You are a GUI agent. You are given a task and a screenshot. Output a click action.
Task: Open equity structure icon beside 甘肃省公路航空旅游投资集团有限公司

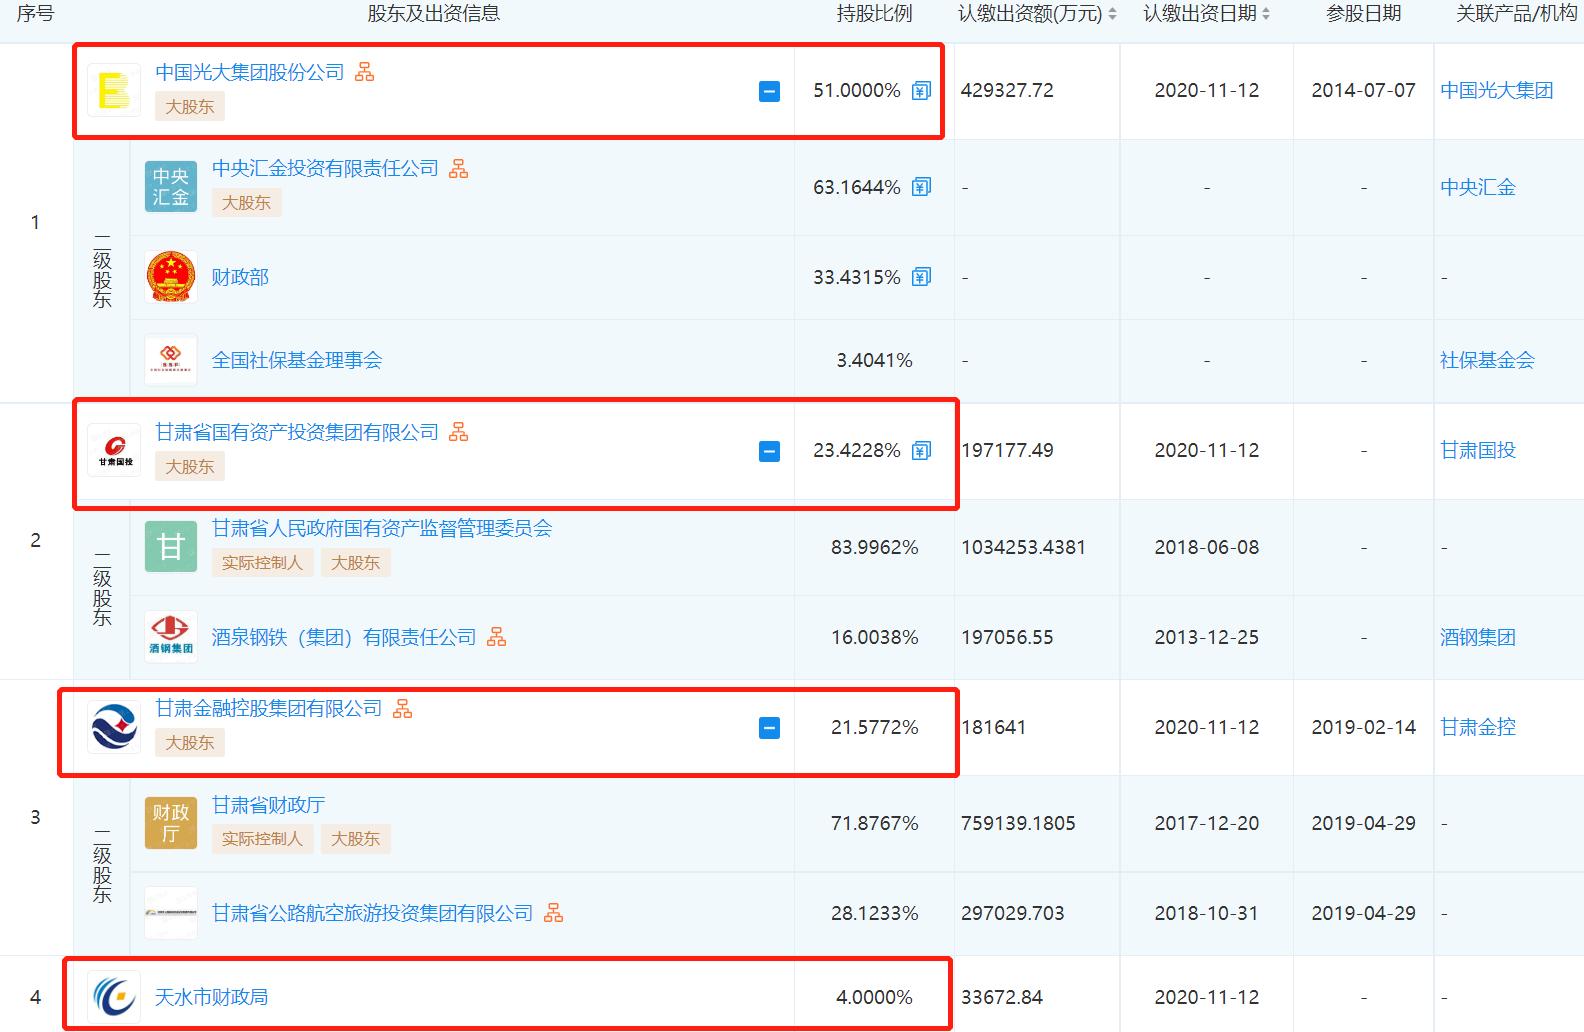coord(554,913)
